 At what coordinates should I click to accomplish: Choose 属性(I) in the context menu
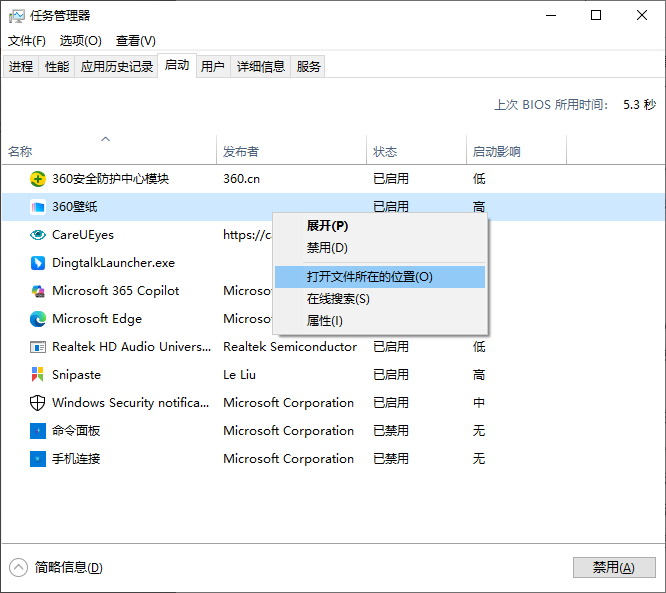click(380, 321)
